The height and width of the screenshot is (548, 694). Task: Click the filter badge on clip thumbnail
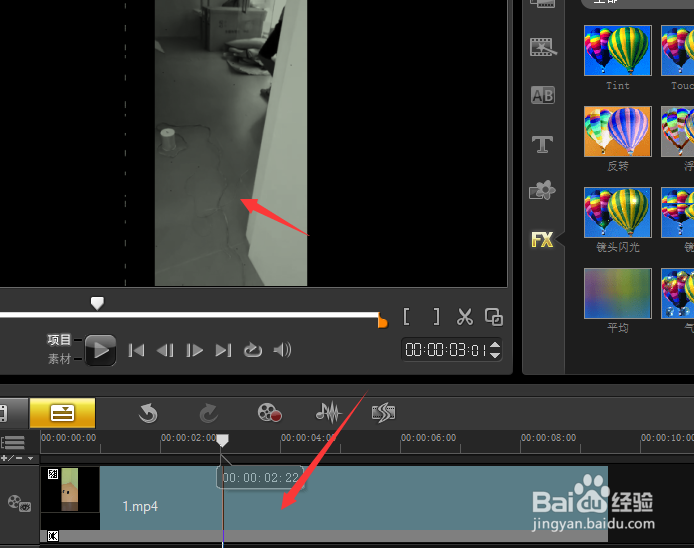tap(53, 474)
